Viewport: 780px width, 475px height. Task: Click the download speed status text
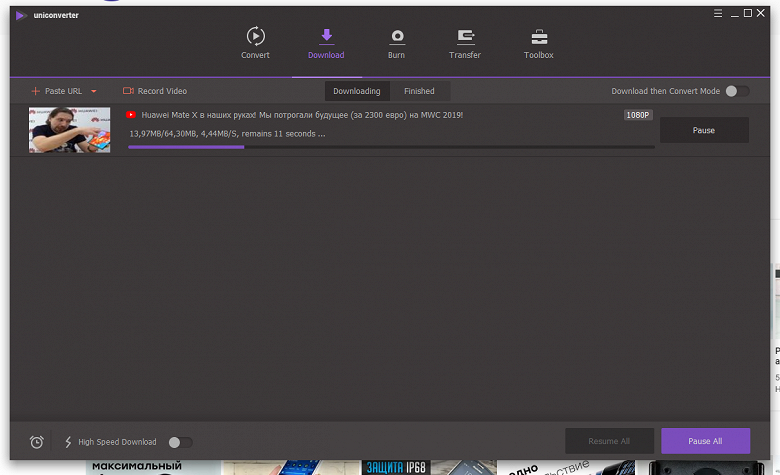[227, 134]
